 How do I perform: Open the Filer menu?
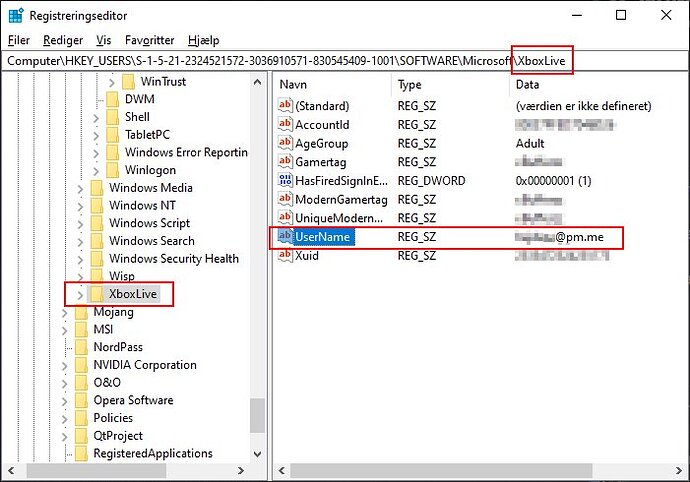click(x=19, y=40)
